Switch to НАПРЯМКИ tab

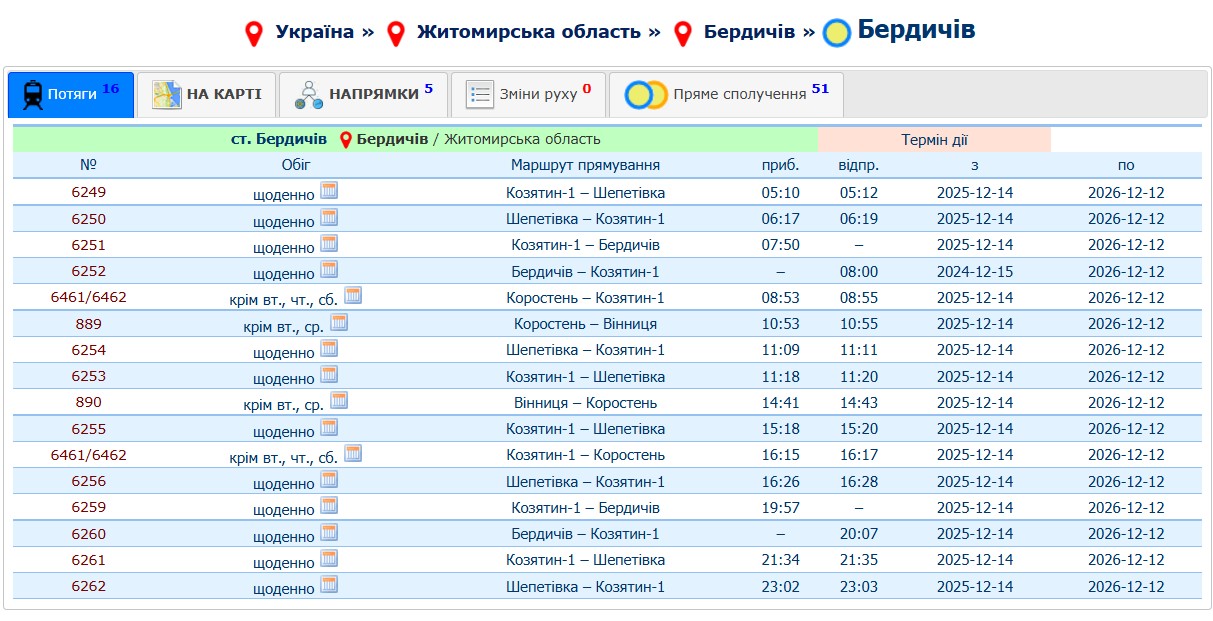click(363, 94)
